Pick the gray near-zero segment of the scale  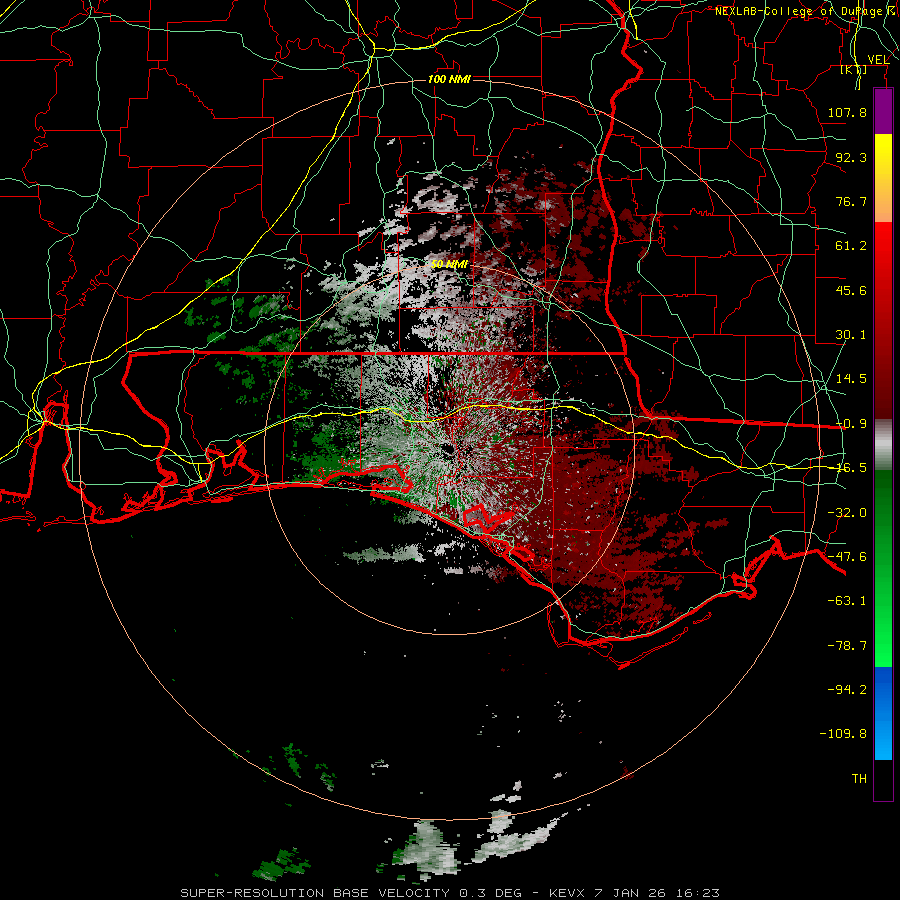coord(883,444)
